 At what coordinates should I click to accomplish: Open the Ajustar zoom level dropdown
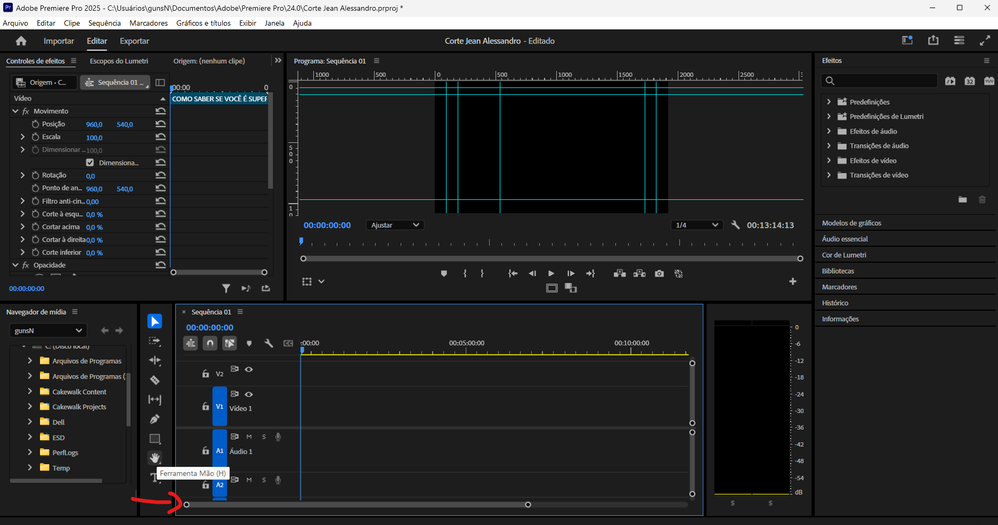coord(395,225)
